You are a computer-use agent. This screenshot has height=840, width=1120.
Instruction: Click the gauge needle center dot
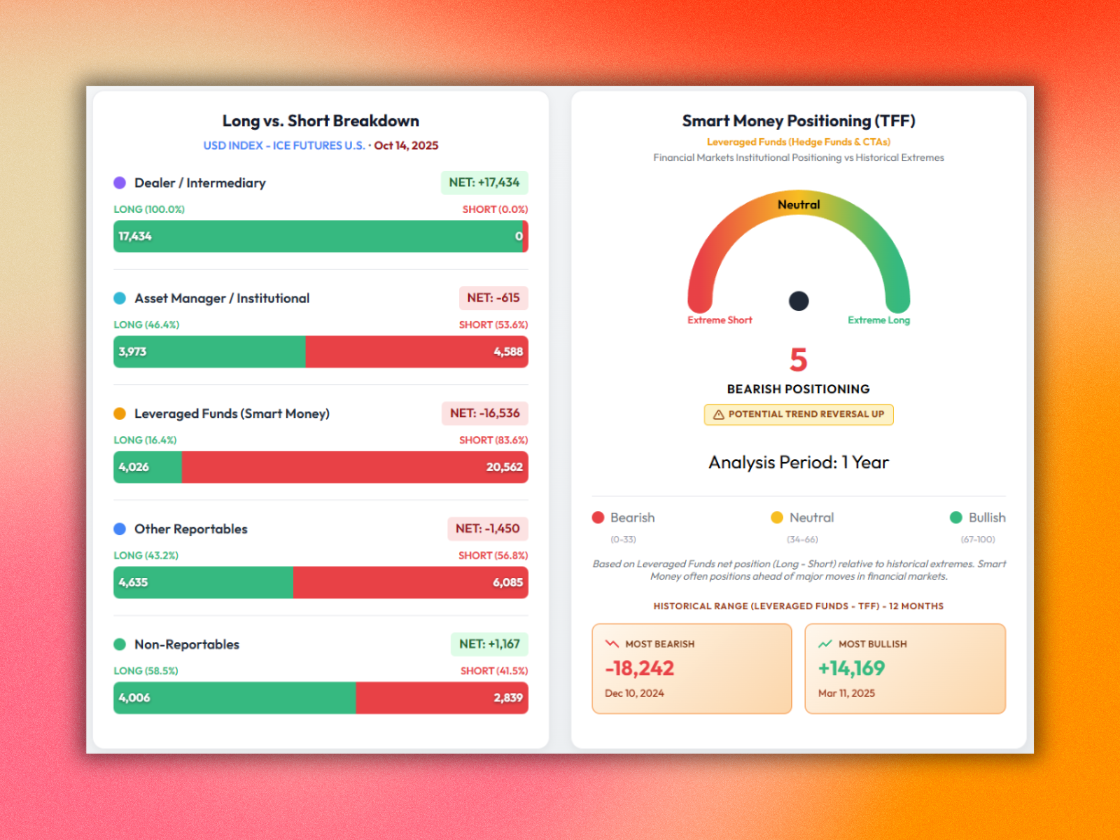pyautogui.click(x=799, y=301)
